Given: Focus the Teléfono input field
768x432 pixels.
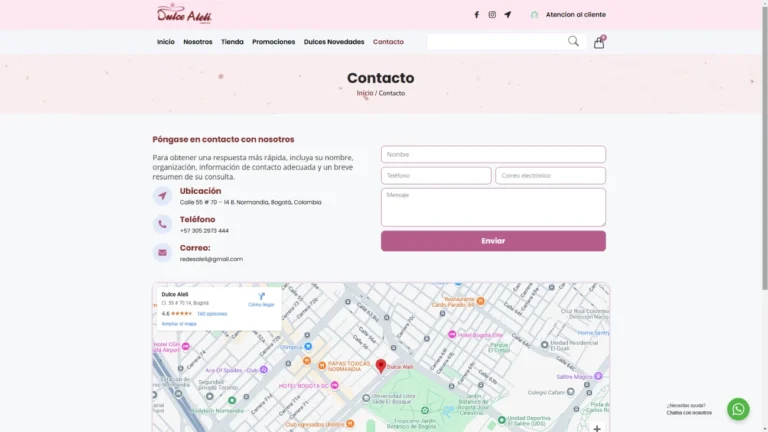Looking at the screenshot, I should coord(436,175).
